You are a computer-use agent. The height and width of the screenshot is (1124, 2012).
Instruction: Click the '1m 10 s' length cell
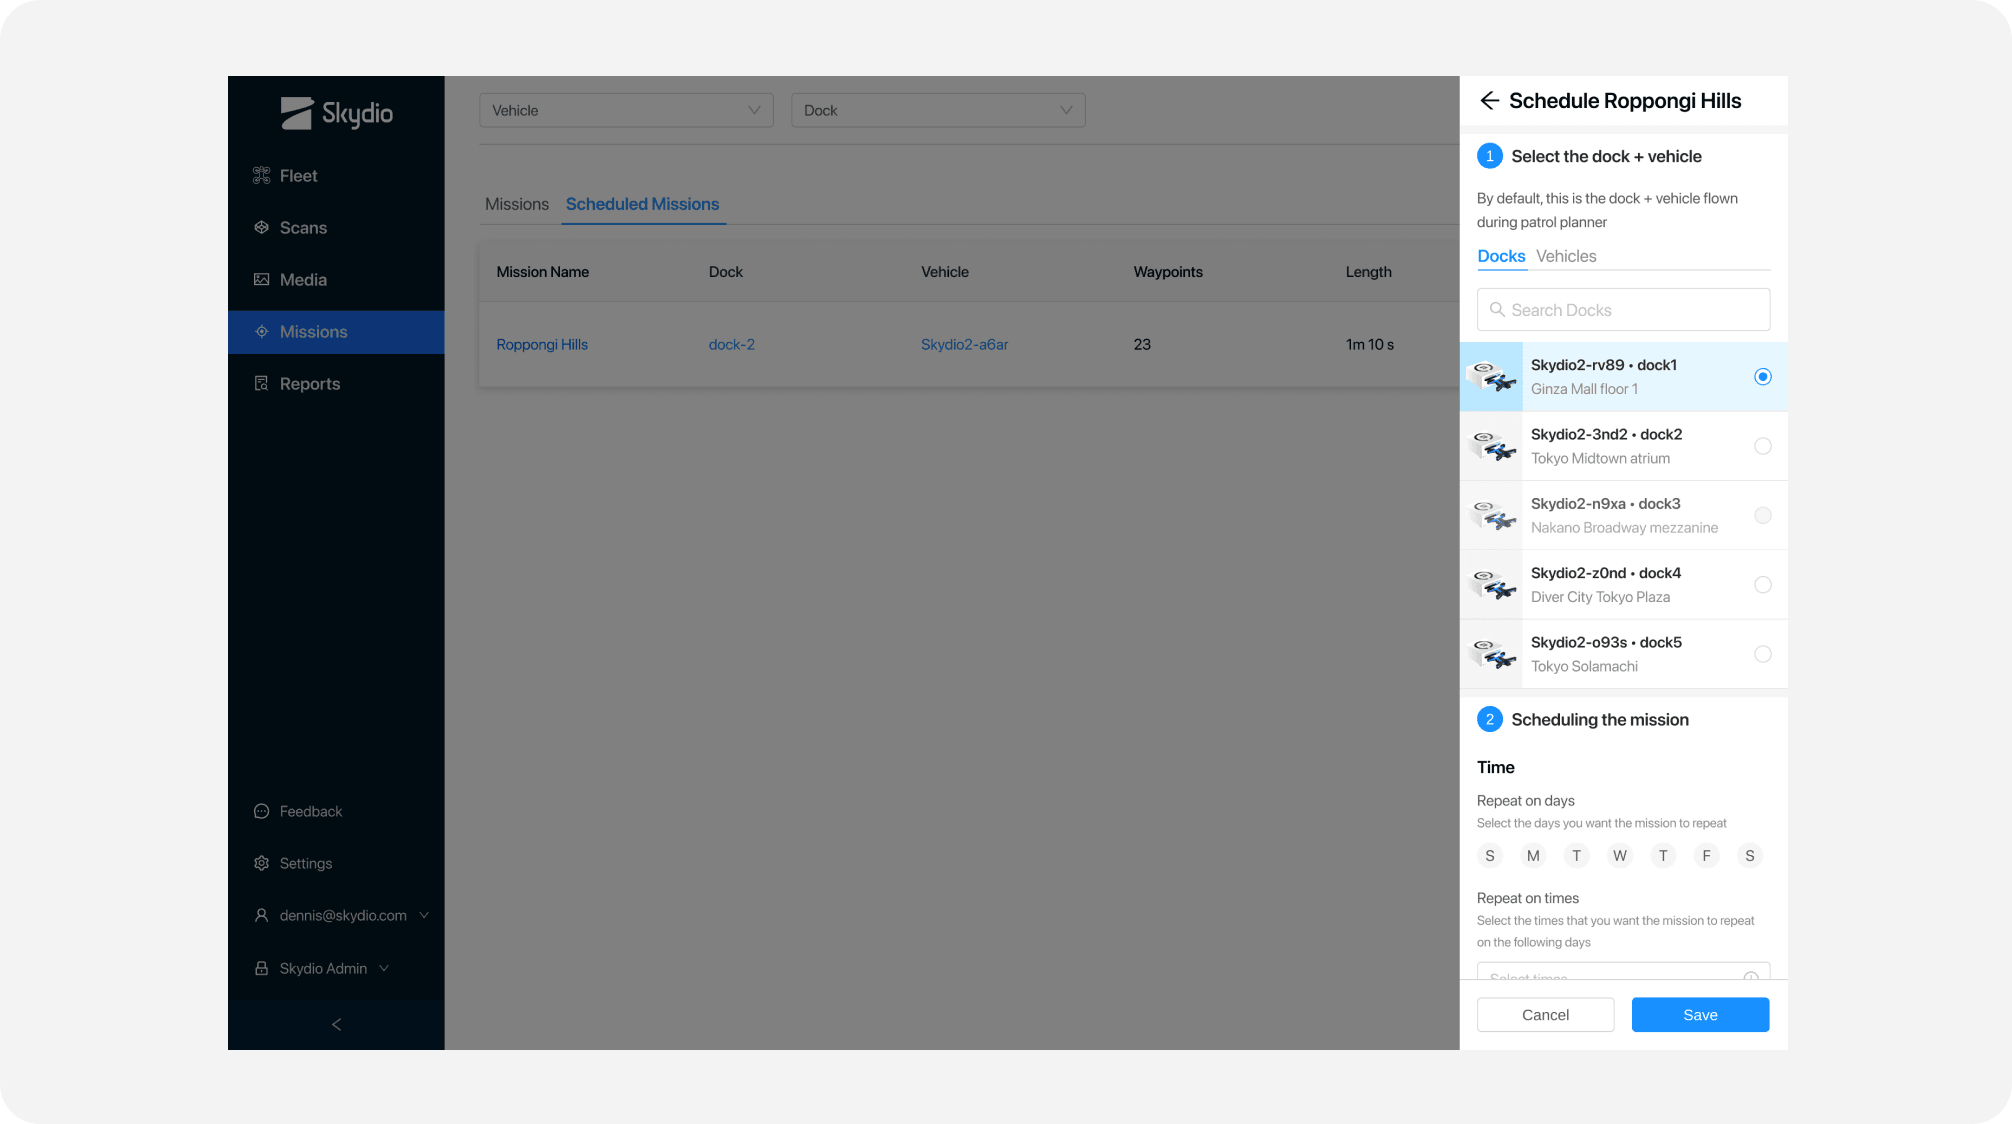[x=1369, y=344]
